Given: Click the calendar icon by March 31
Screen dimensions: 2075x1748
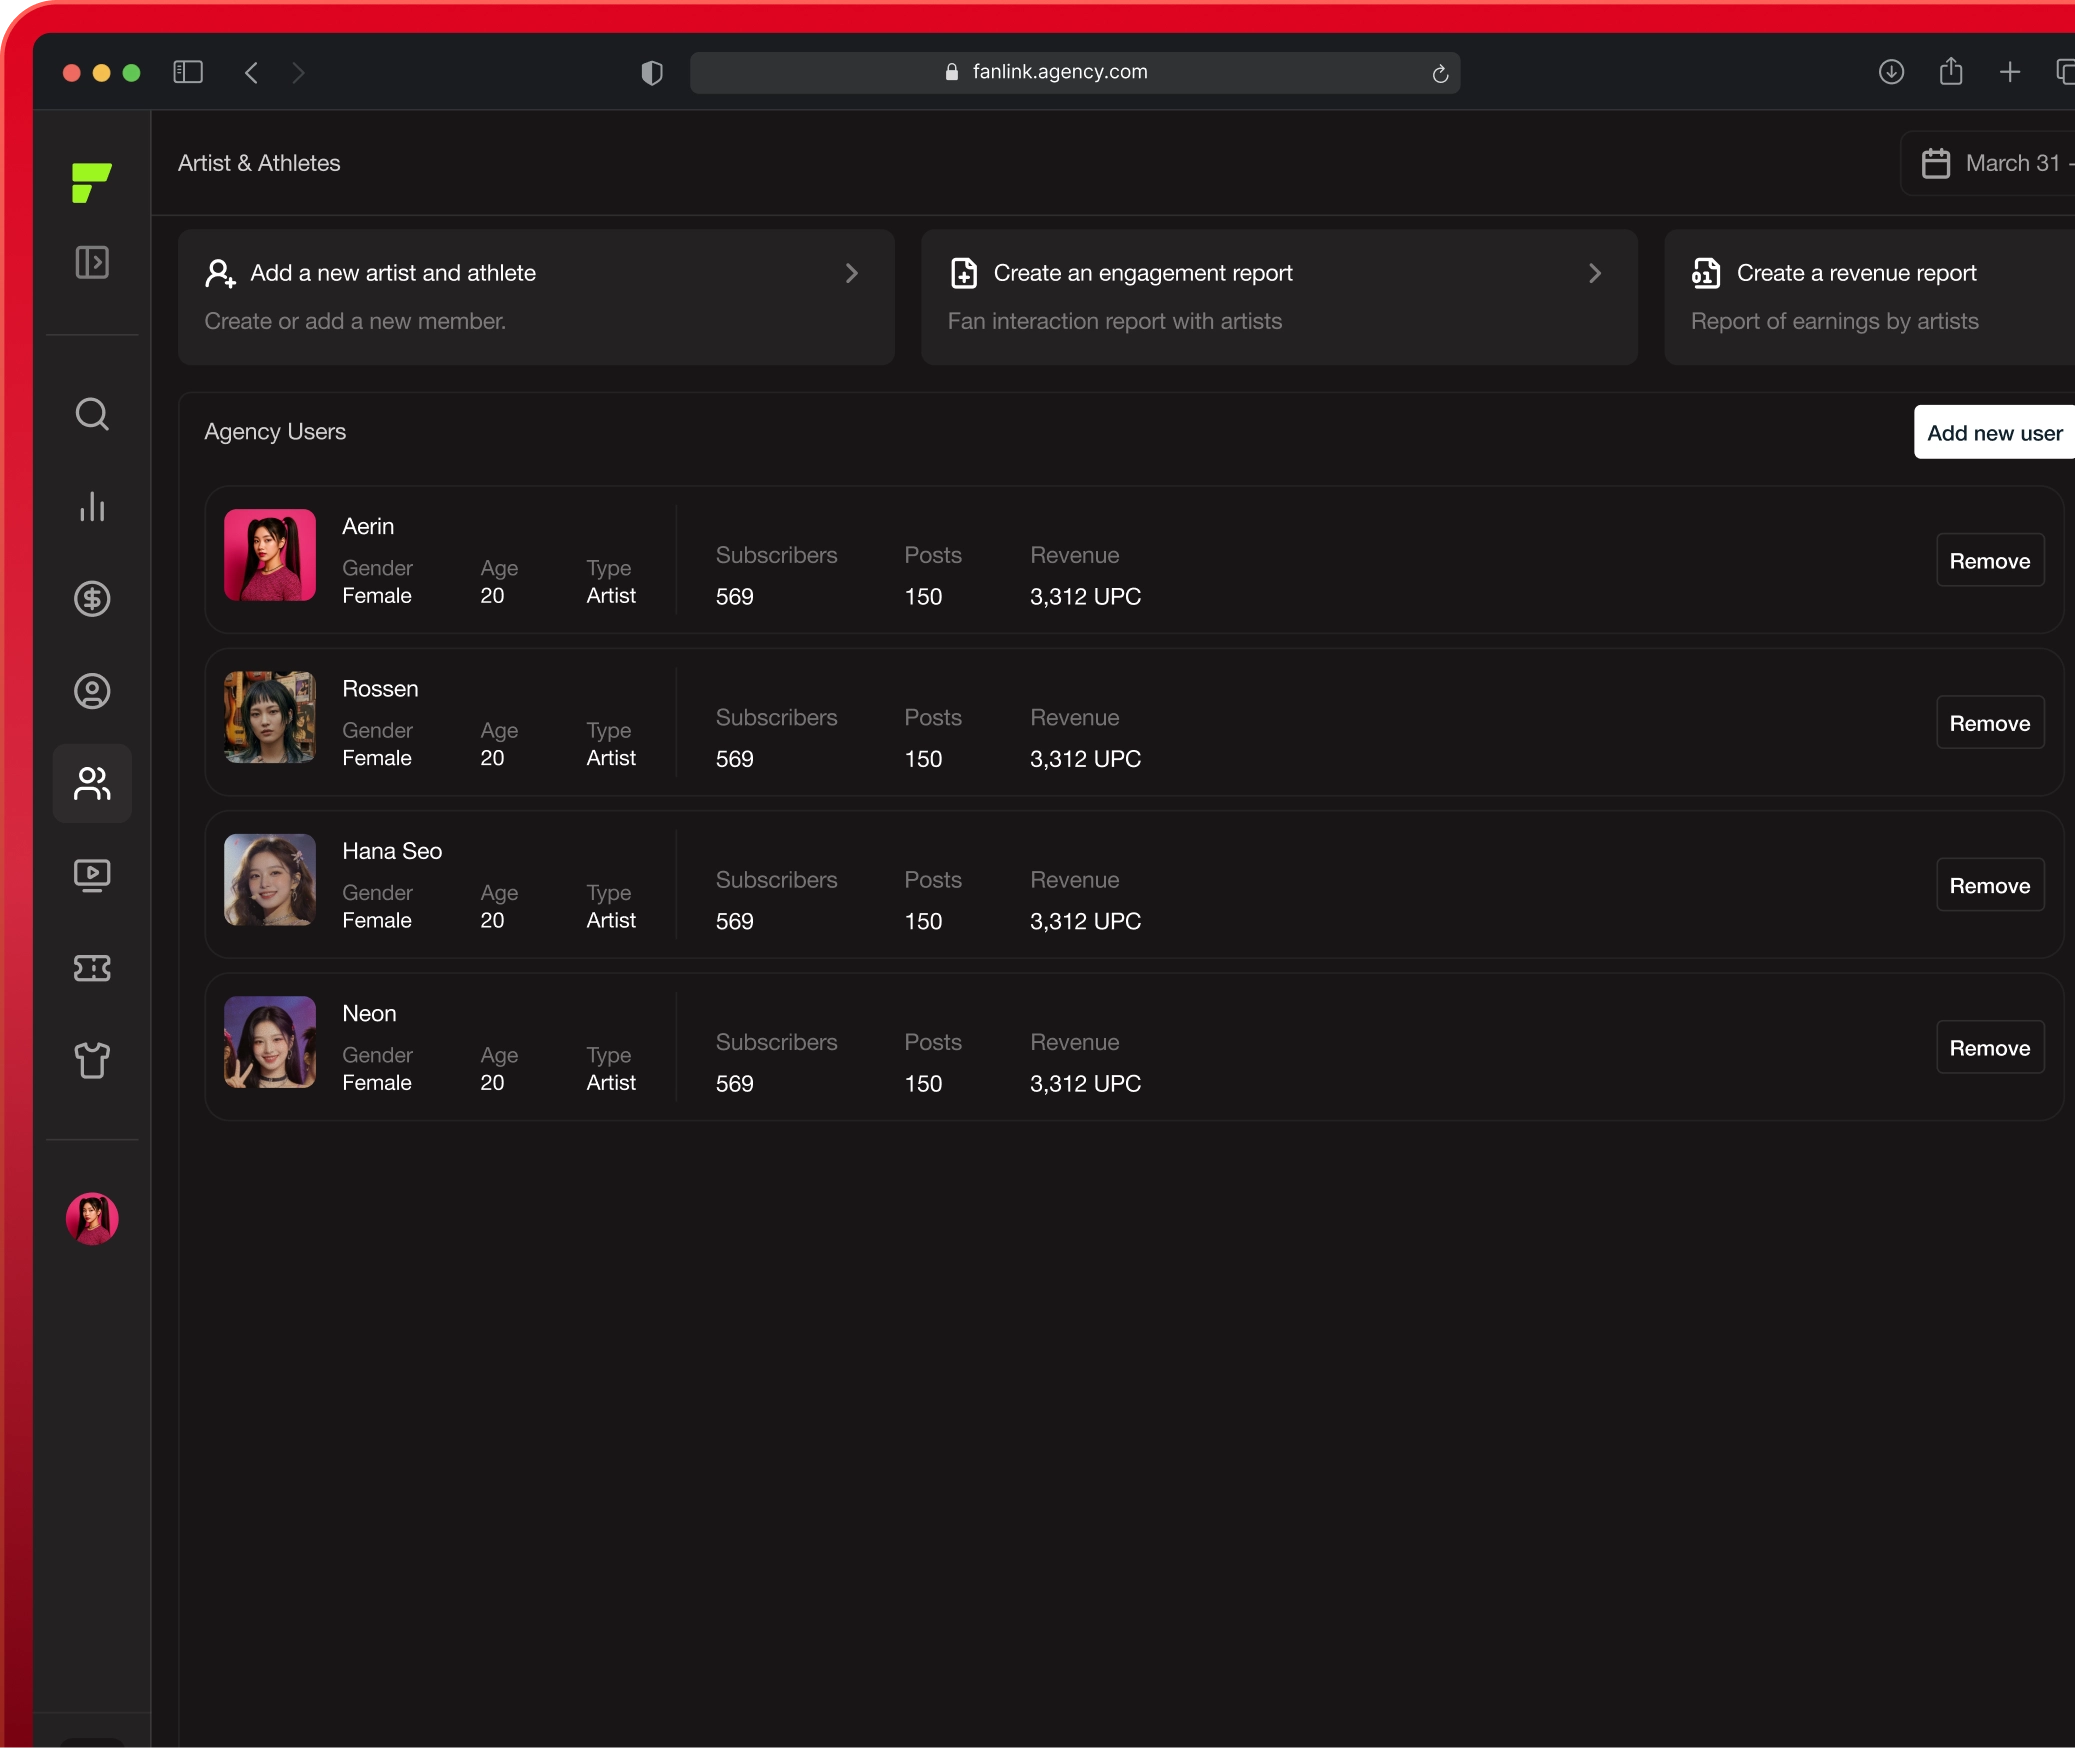Looking at the screenshot, I should point(1936,163).
